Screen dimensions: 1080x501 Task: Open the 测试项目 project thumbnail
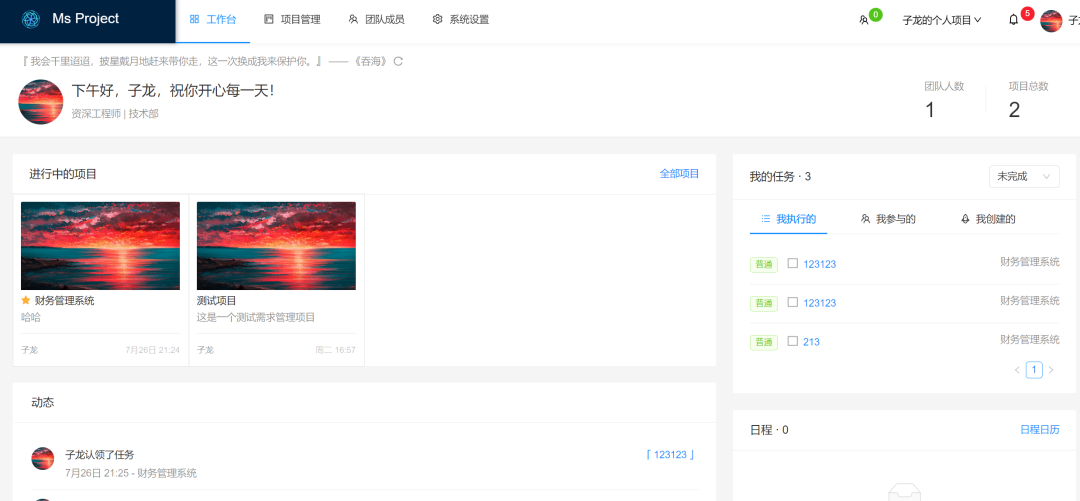[276, 246]
